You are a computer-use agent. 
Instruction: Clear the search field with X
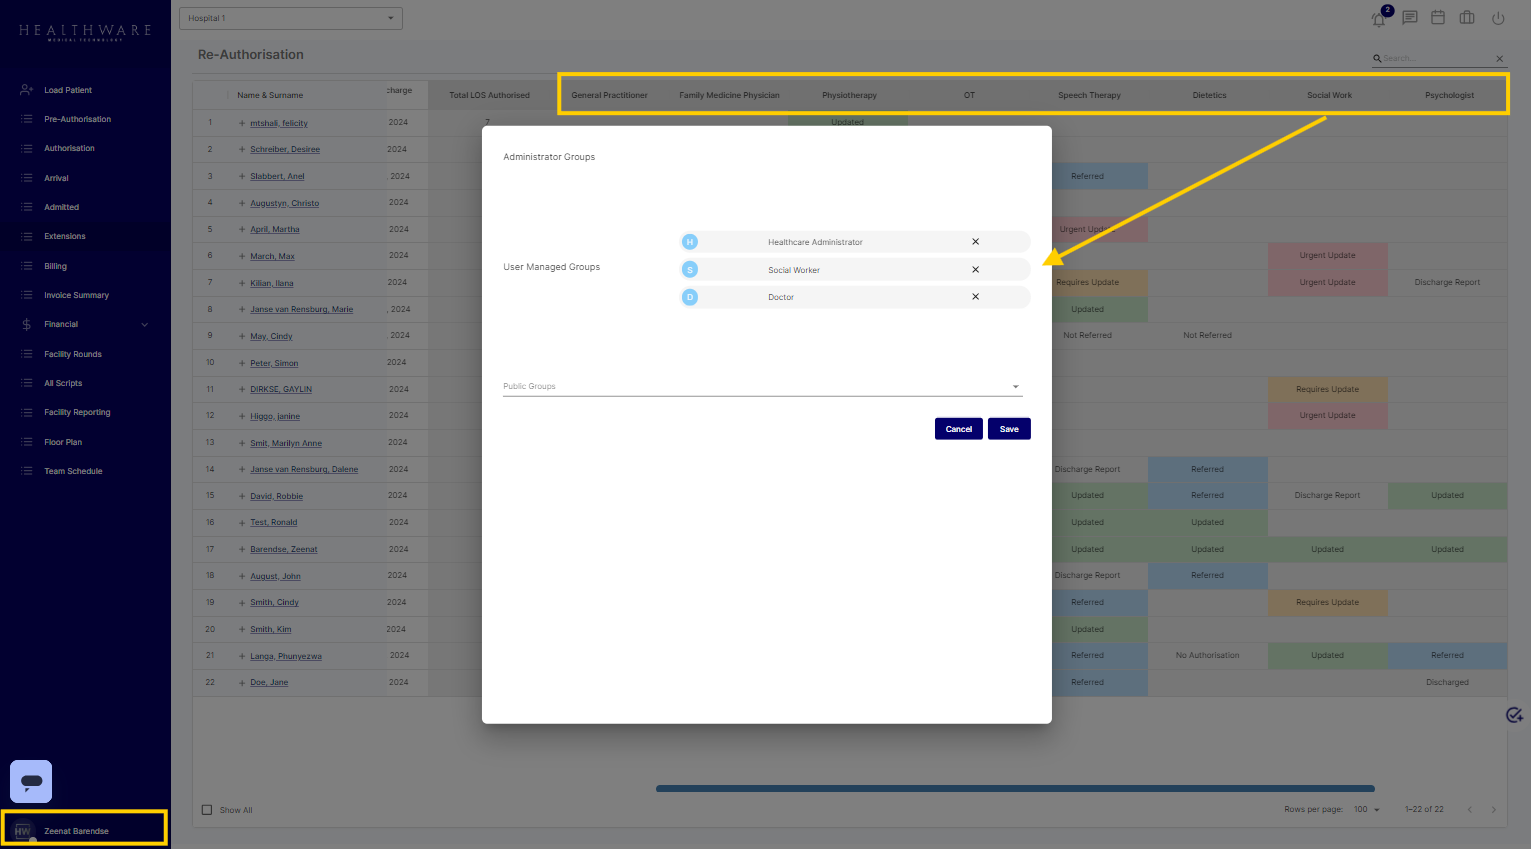[1499, 59]
